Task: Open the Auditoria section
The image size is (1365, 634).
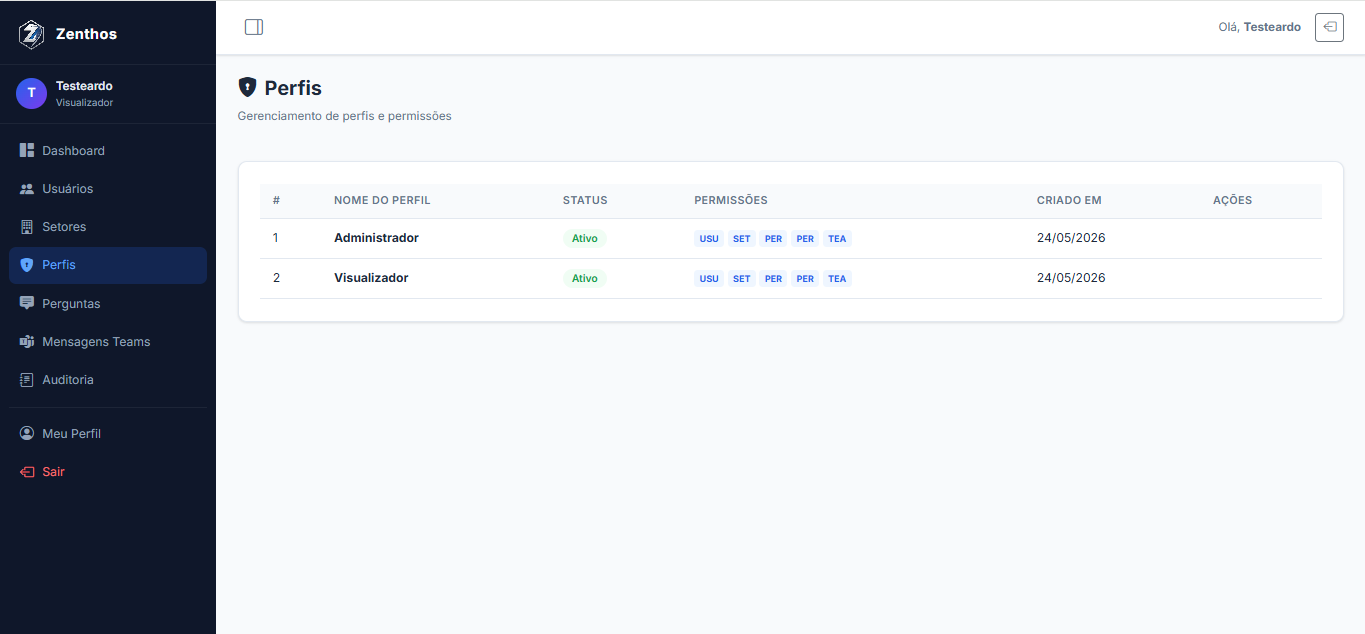Action: point(108,380)
